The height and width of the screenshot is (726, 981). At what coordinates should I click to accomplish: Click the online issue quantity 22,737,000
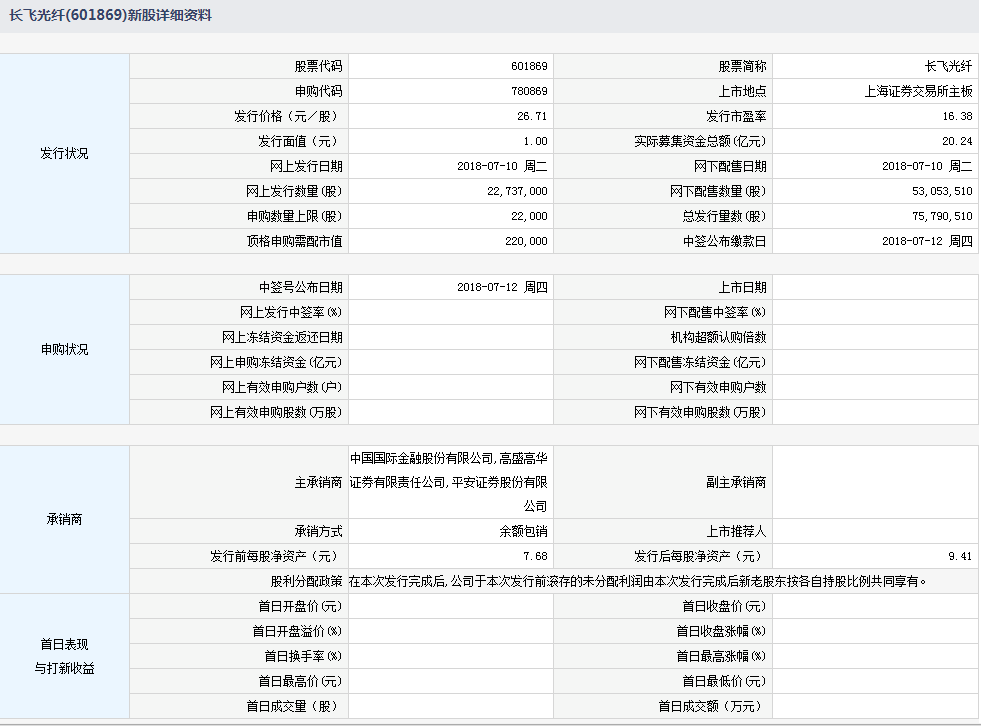click(515, 191)
